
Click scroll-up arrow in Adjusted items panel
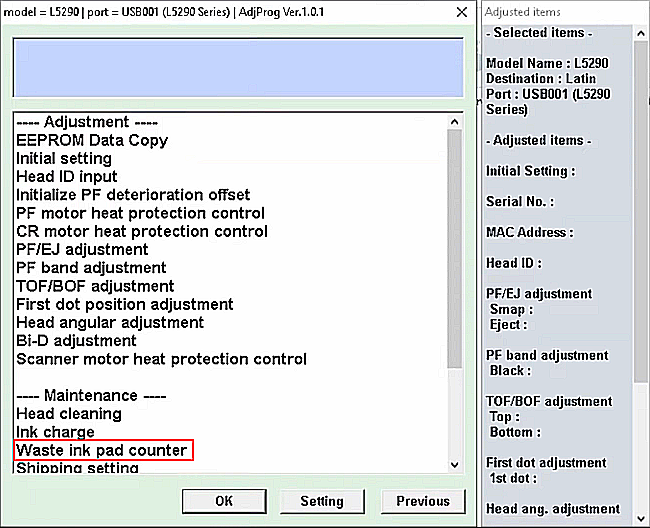point(640,34)
